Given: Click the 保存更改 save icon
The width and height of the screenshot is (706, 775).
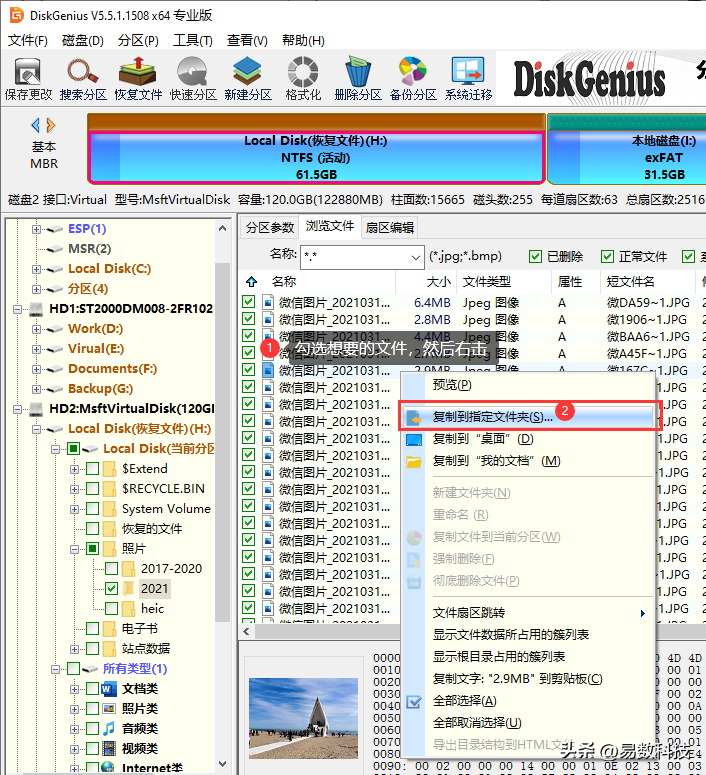Looking at the screenshot, I should click(x=28, y=72).
